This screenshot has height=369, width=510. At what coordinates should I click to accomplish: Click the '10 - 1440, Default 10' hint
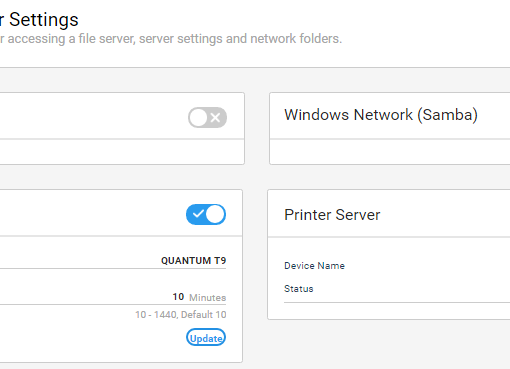[181, 314]
